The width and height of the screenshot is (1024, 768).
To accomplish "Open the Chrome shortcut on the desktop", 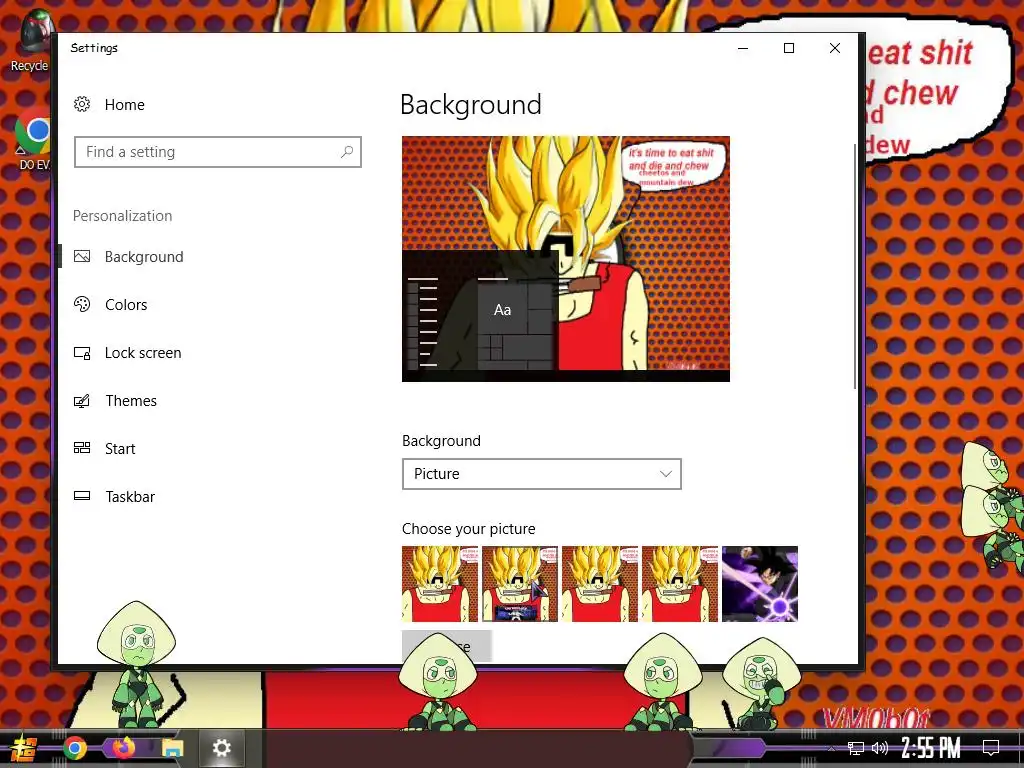I will point(33,138).
